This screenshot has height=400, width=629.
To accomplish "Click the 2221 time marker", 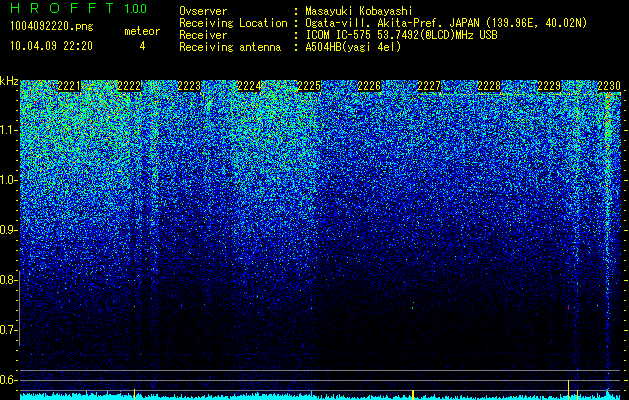I will point(69,86).
